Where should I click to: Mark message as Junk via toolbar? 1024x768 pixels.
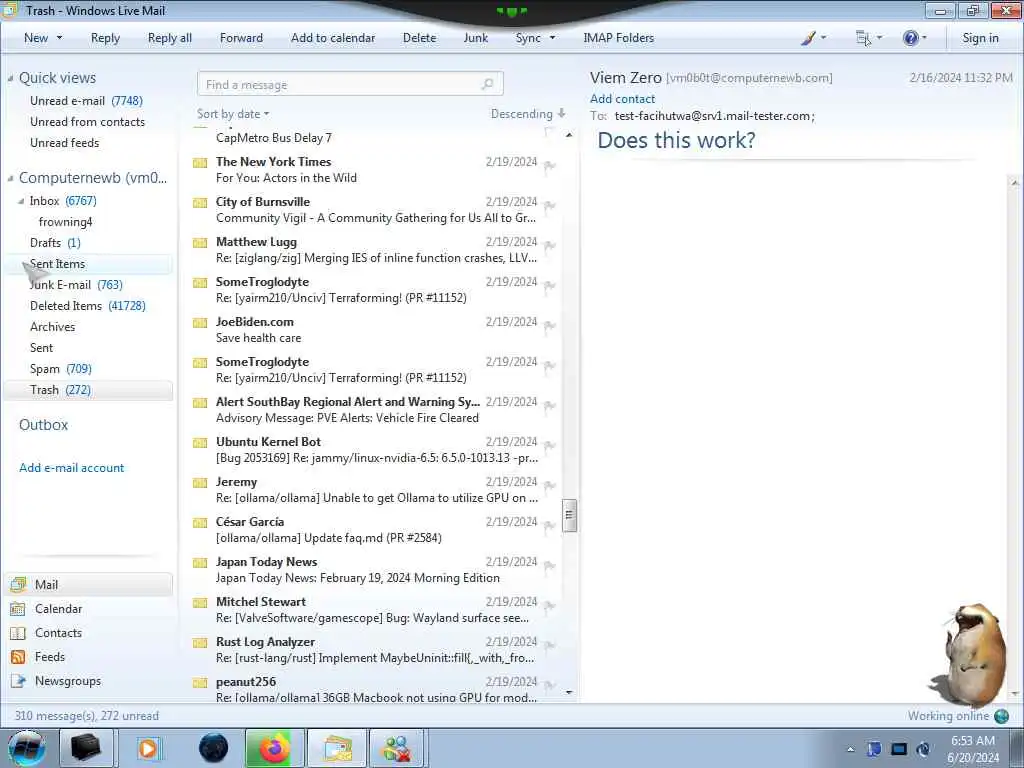pos(475,38)
